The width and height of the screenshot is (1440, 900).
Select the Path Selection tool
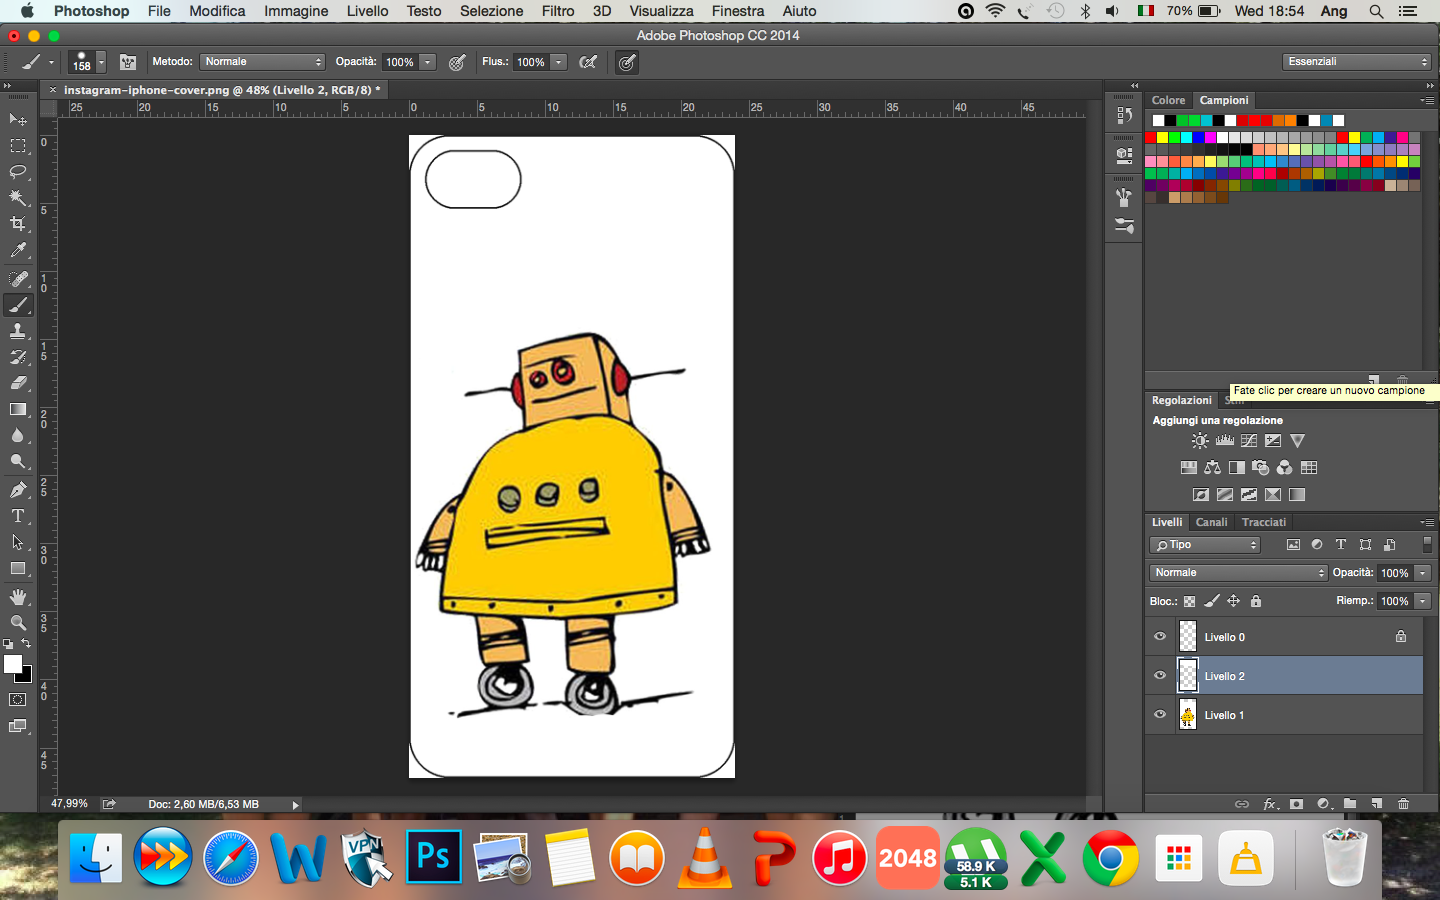[18, 542]
